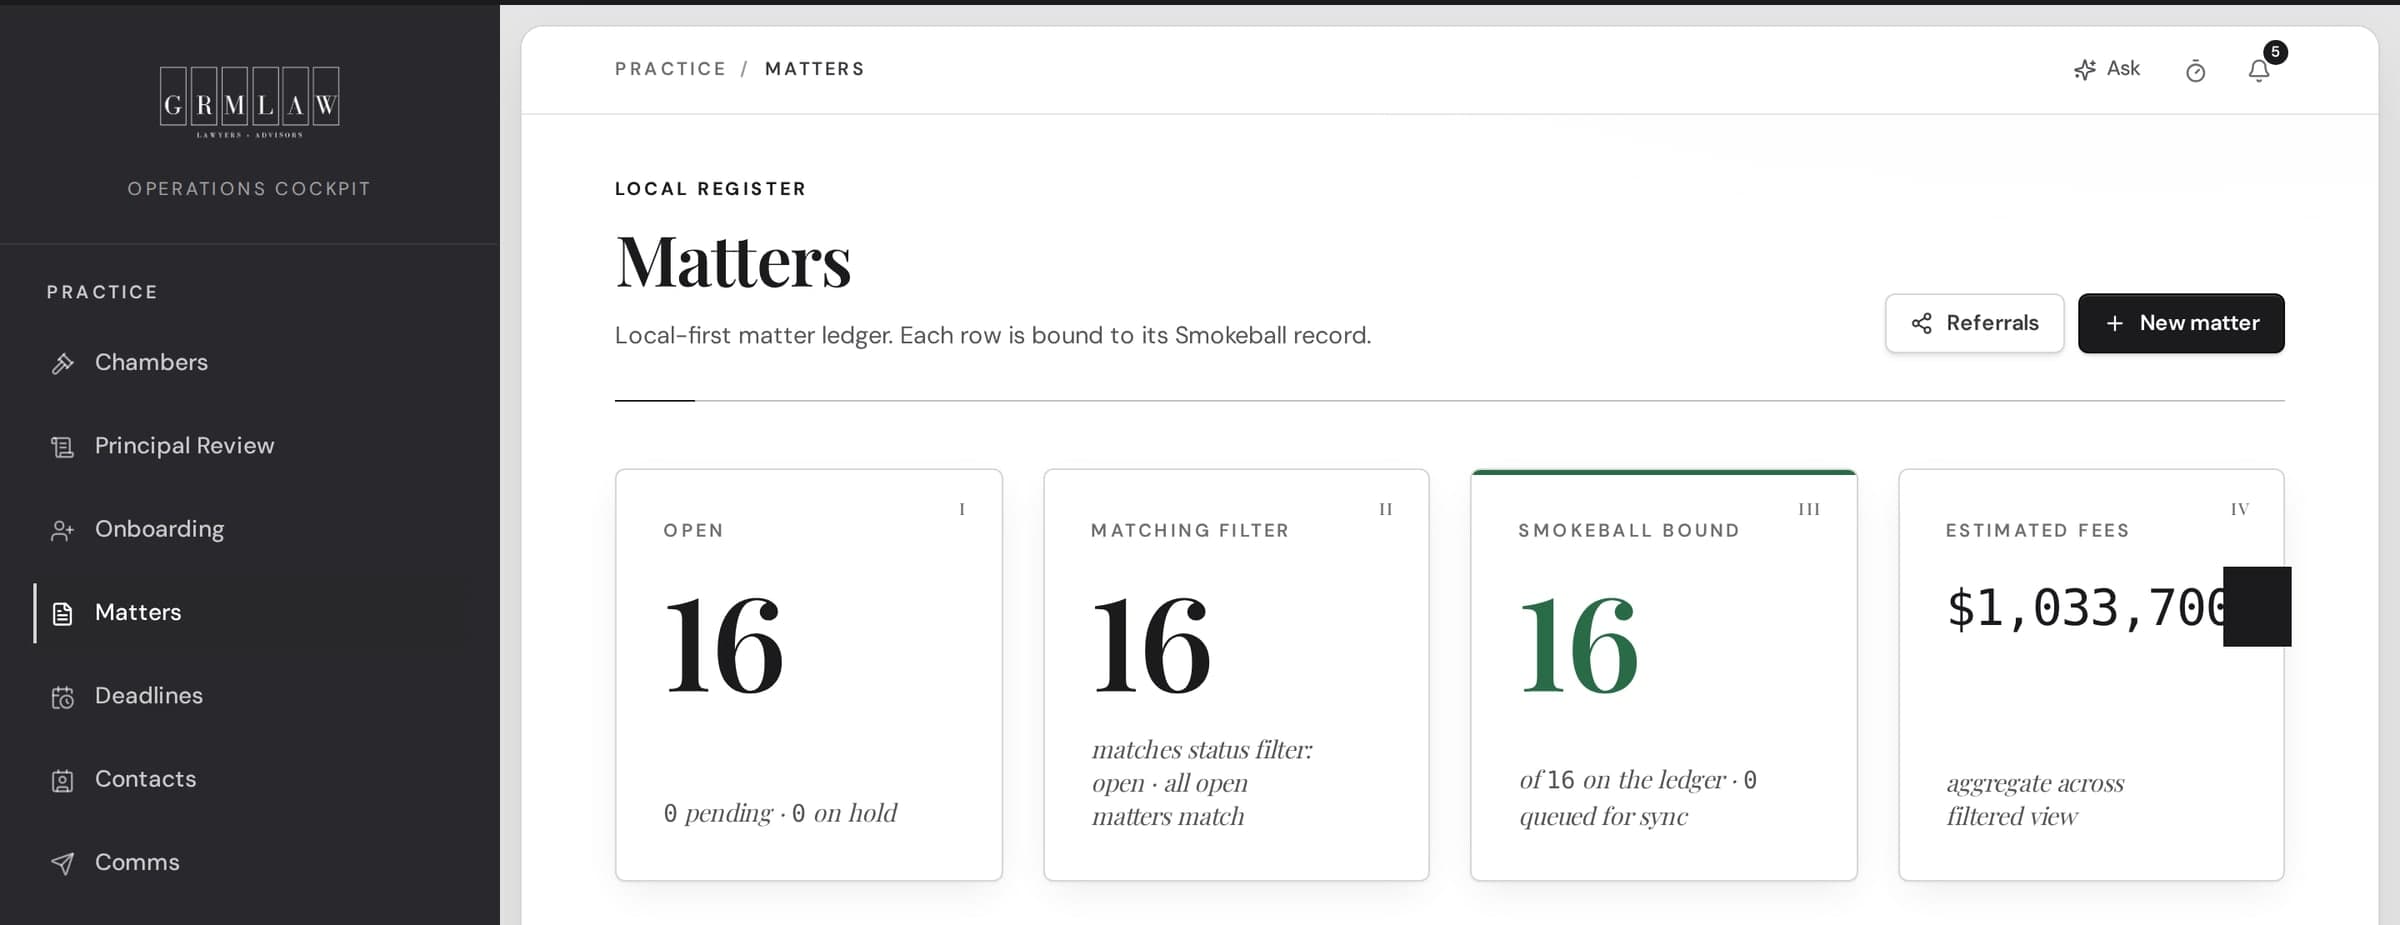The image size is (2400, 925).
Task: Open Deadlines from the sidebar
Action: pos(250,696)
